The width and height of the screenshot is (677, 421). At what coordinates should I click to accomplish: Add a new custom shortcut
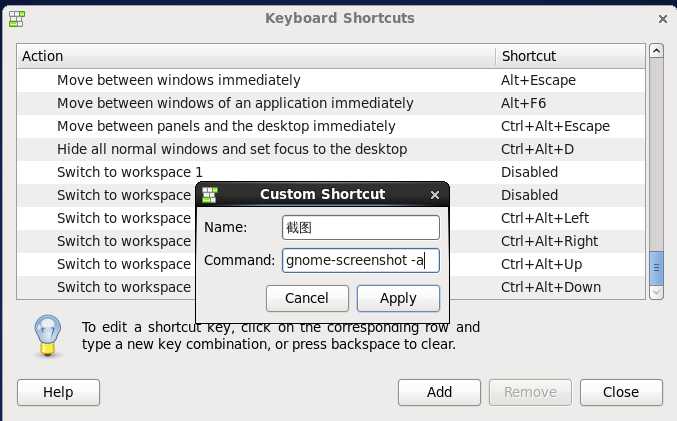[439, 392]
